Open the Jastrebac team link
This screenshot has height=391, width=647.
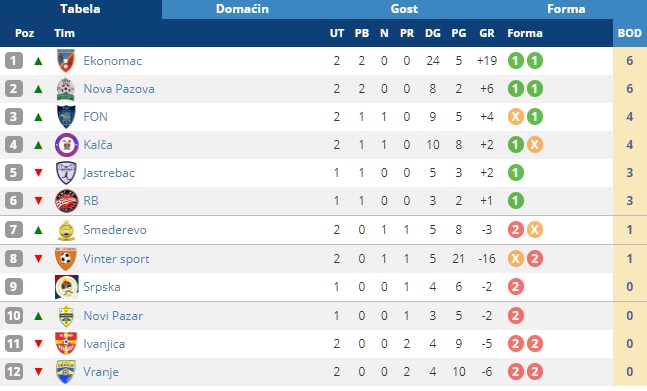pos(109,173)
